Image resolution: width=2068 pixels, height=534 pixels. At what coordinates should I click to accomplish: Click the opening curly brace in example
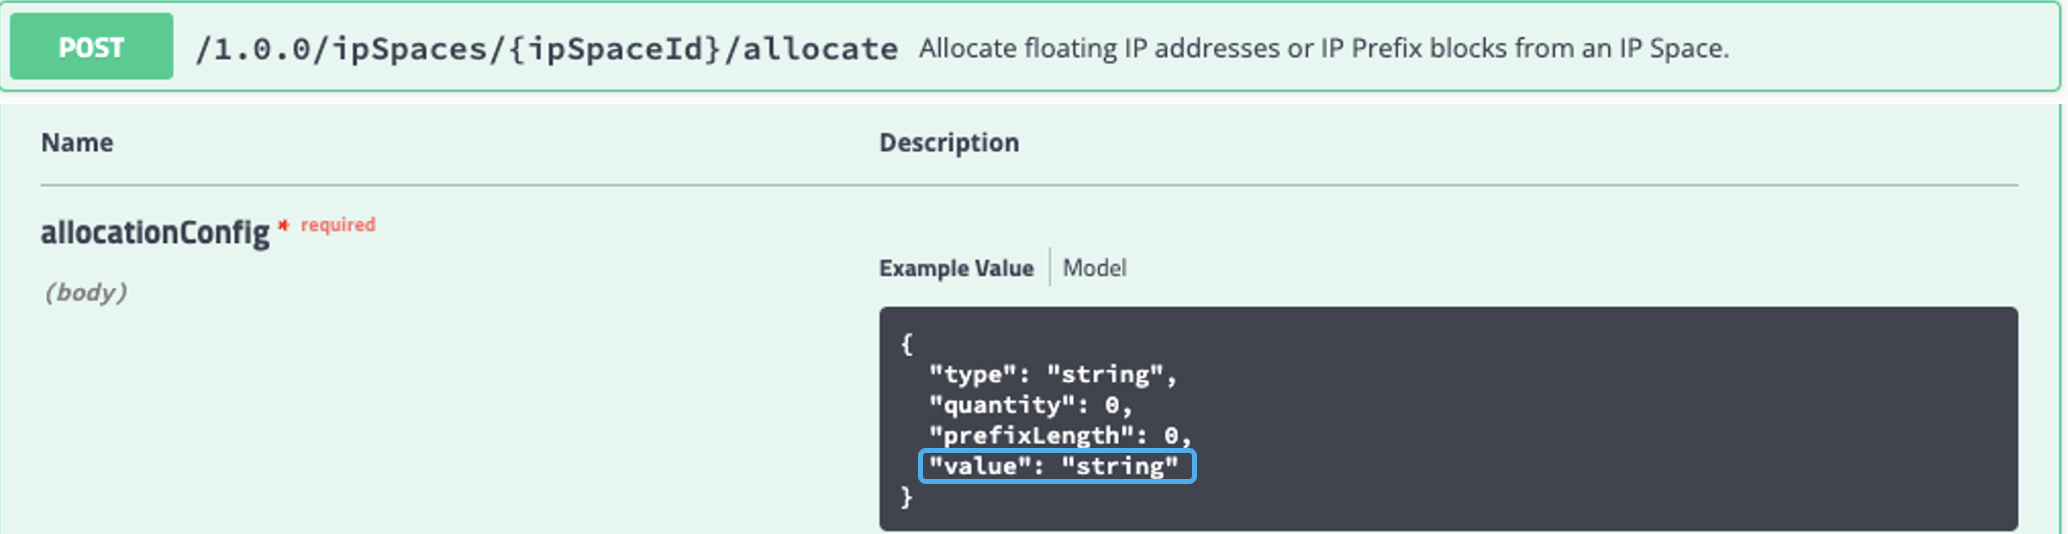(x=907, y=344)
